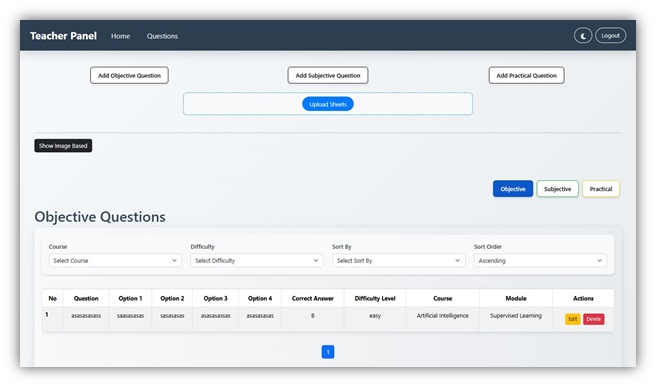Click Add Subjective Question button
This screenshot has width=656, height=387.
point(328,75)
